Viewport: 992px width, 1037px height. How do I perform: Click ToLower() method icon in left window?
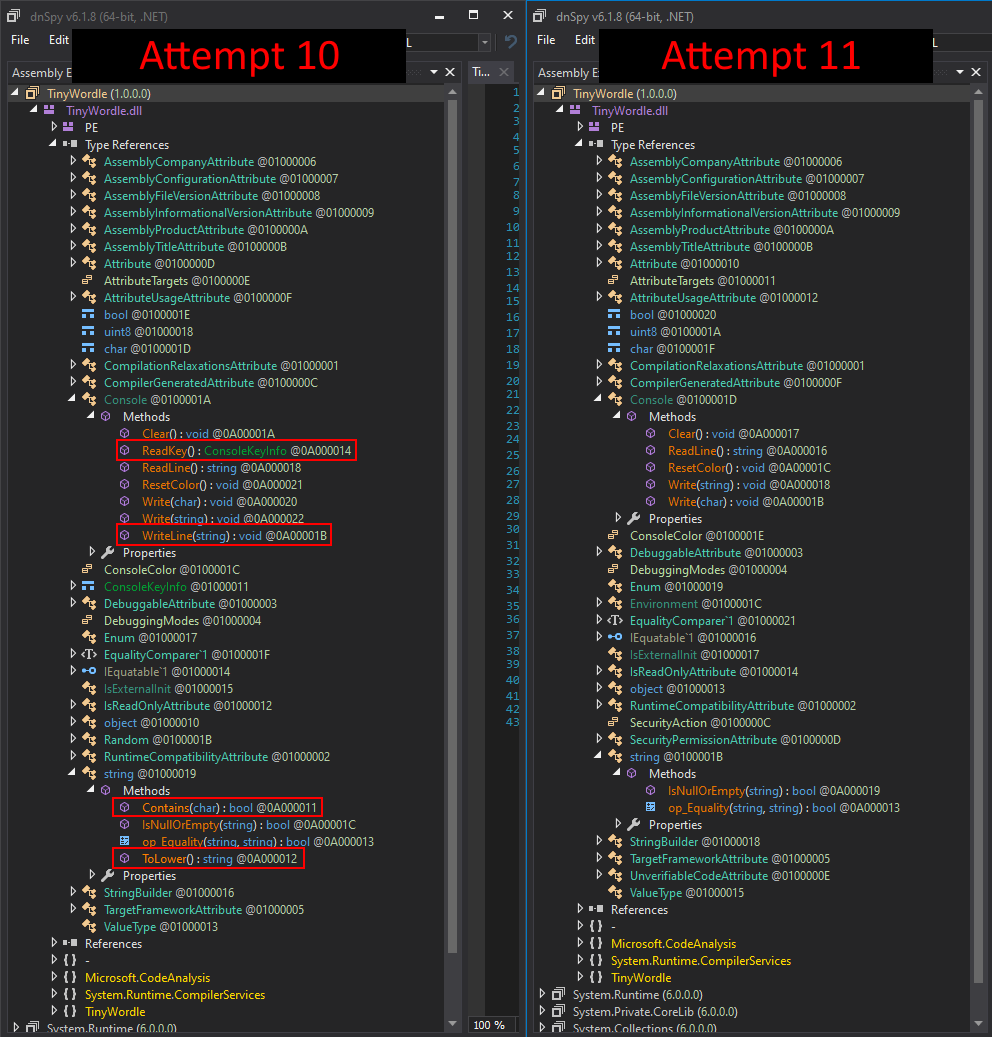[124, 858]
